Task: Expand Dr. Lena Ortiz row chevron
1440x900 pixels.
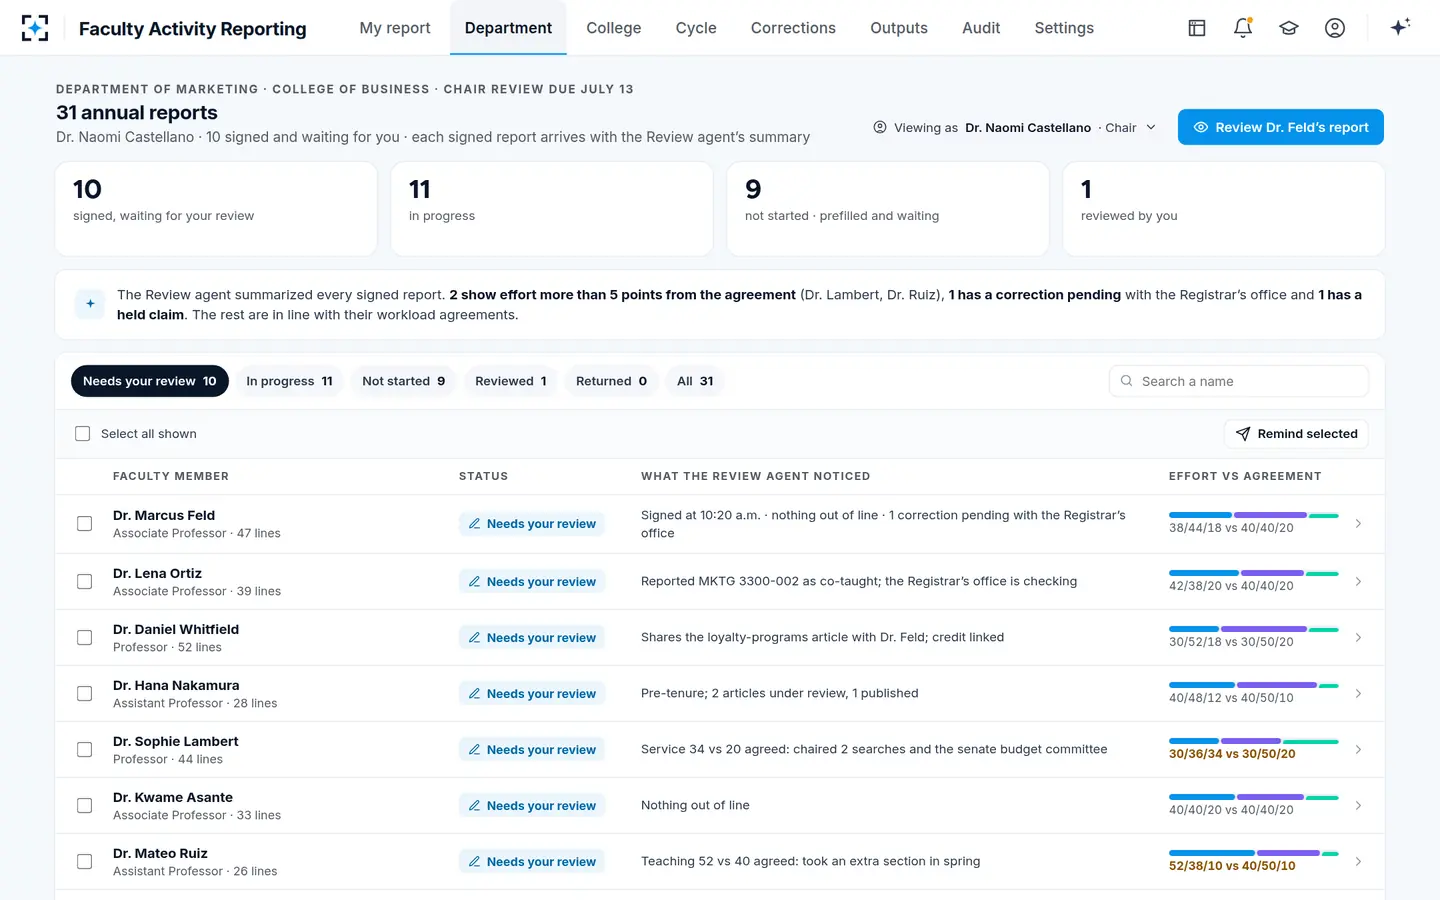Action: 1358,582
